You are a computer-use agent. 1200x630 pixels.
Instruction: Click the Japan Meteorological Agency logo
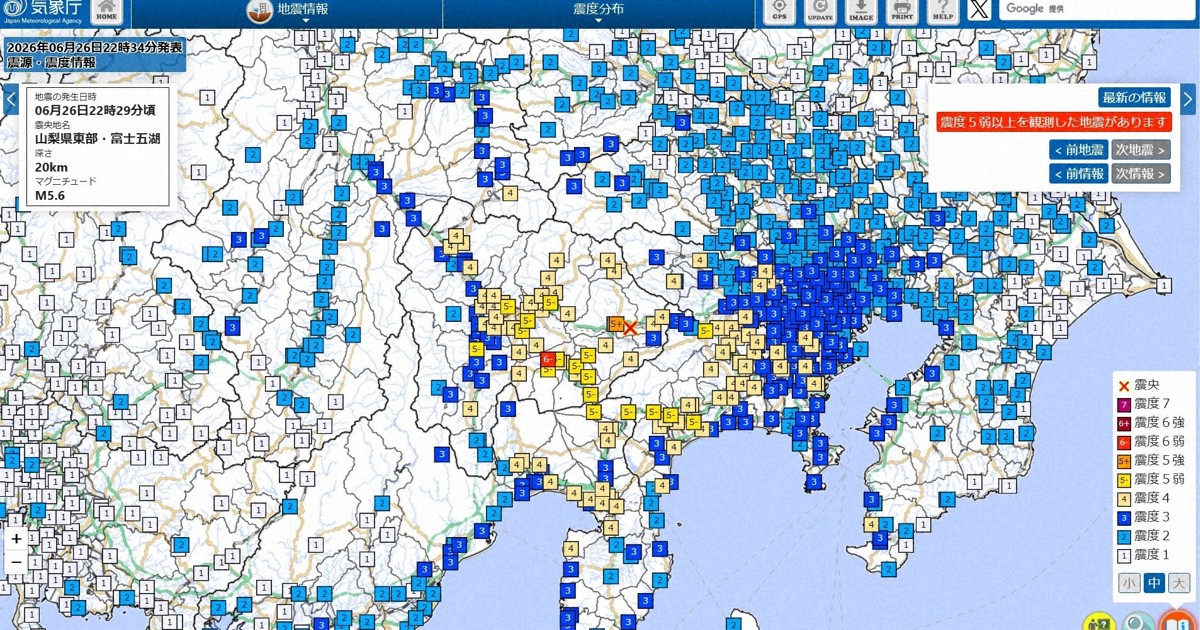click(41, 12)
